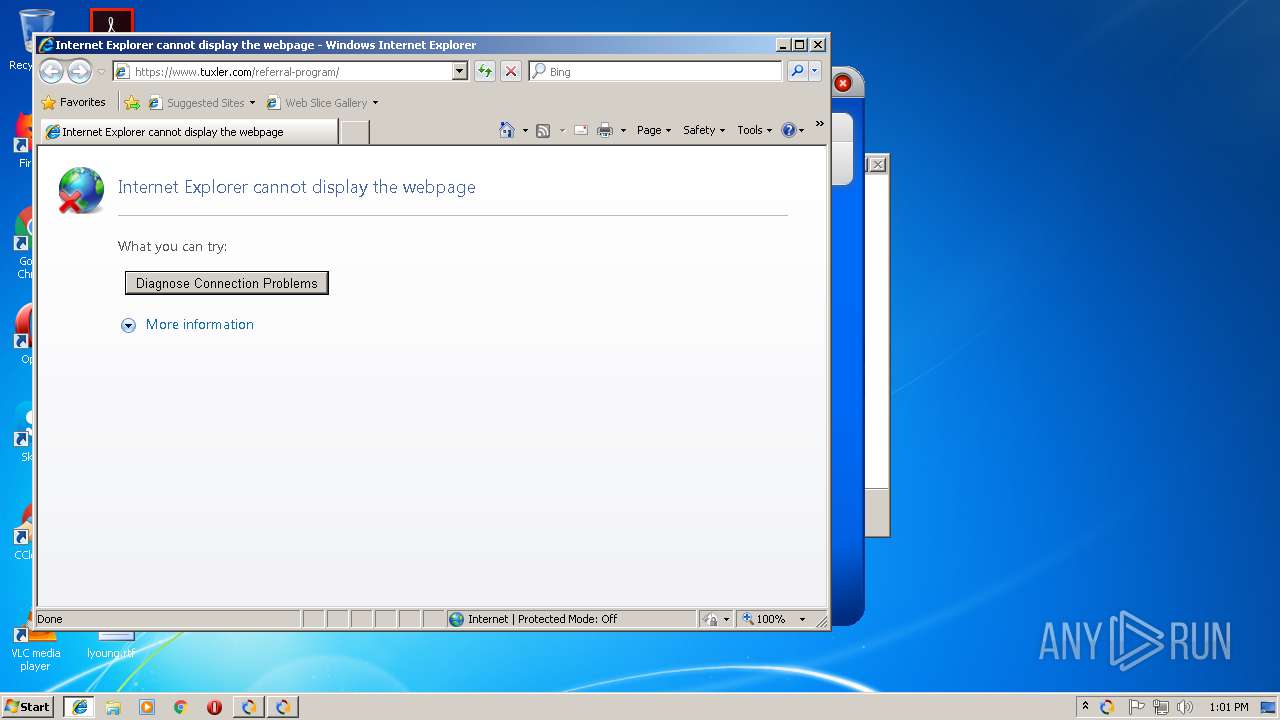Open search provider options dropdown
Viewport: 1280px width, 720px height.
(x=815, y=71)
